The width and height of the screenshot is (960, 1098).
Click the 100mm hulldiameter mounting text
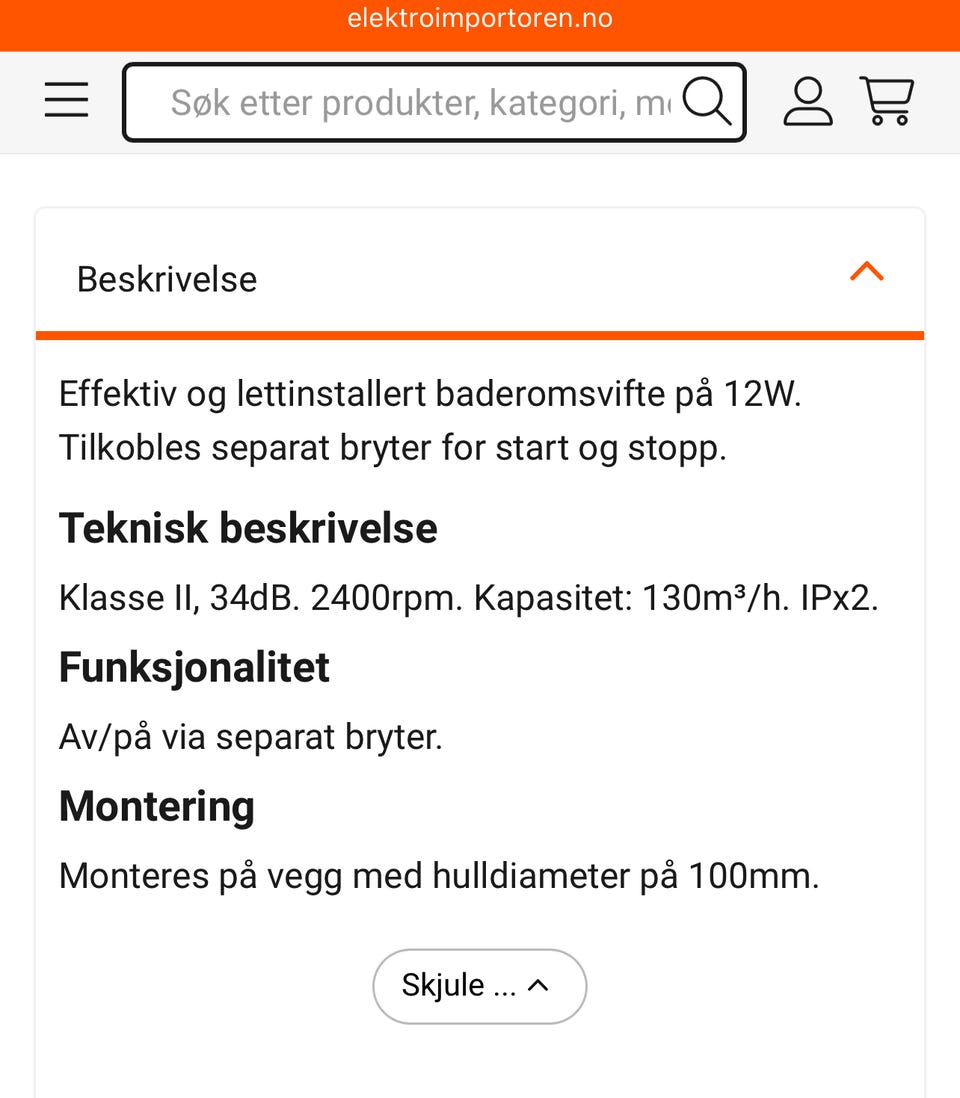pyautogui.click(x=439, y=876)
